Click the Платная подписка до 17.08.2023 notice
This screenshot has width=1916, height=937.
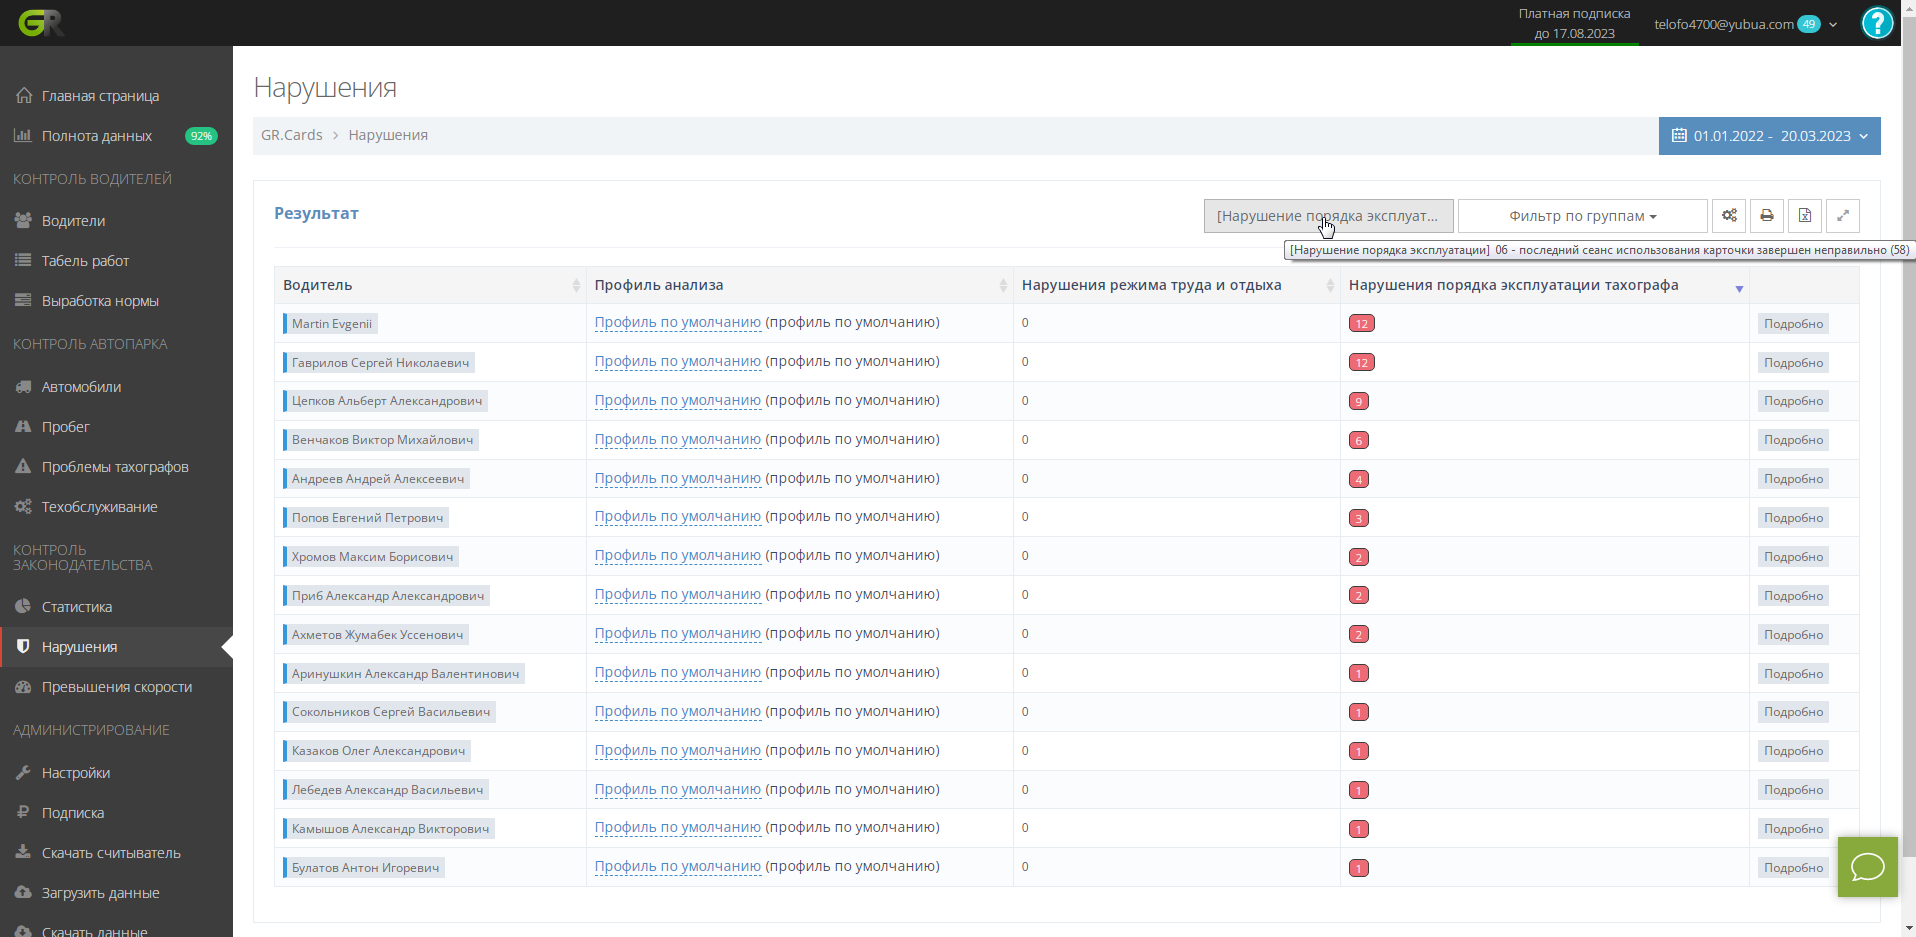tap(1574, 23)
